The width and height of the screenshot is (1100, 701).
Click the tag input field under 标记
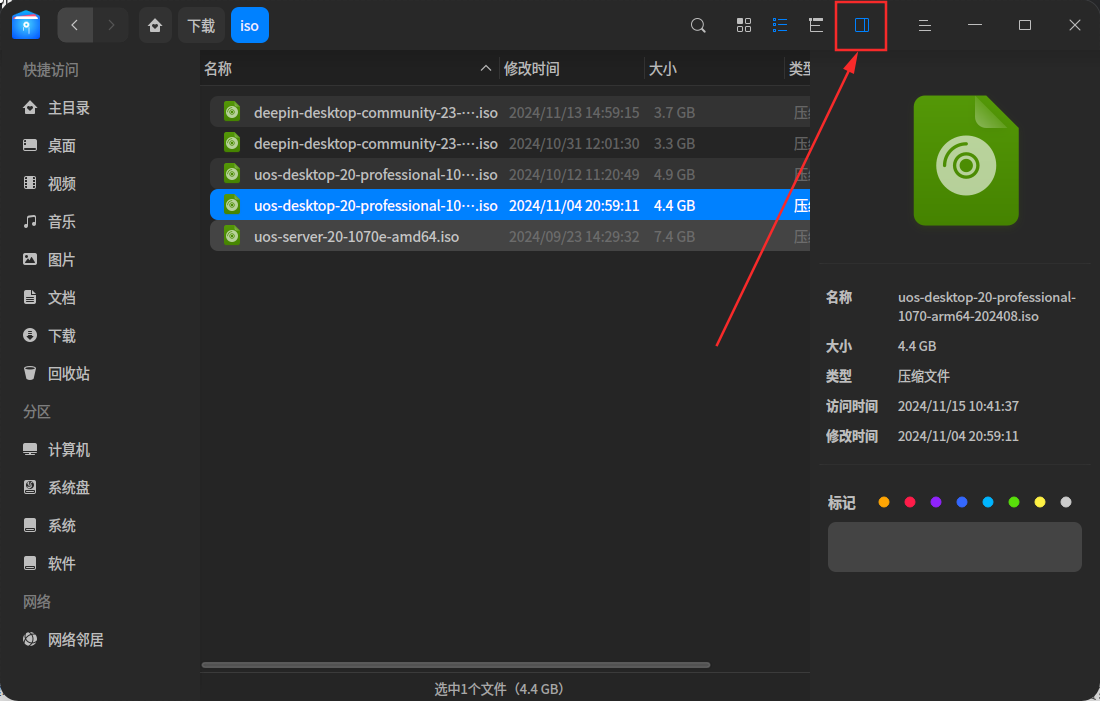coord(955,547)
